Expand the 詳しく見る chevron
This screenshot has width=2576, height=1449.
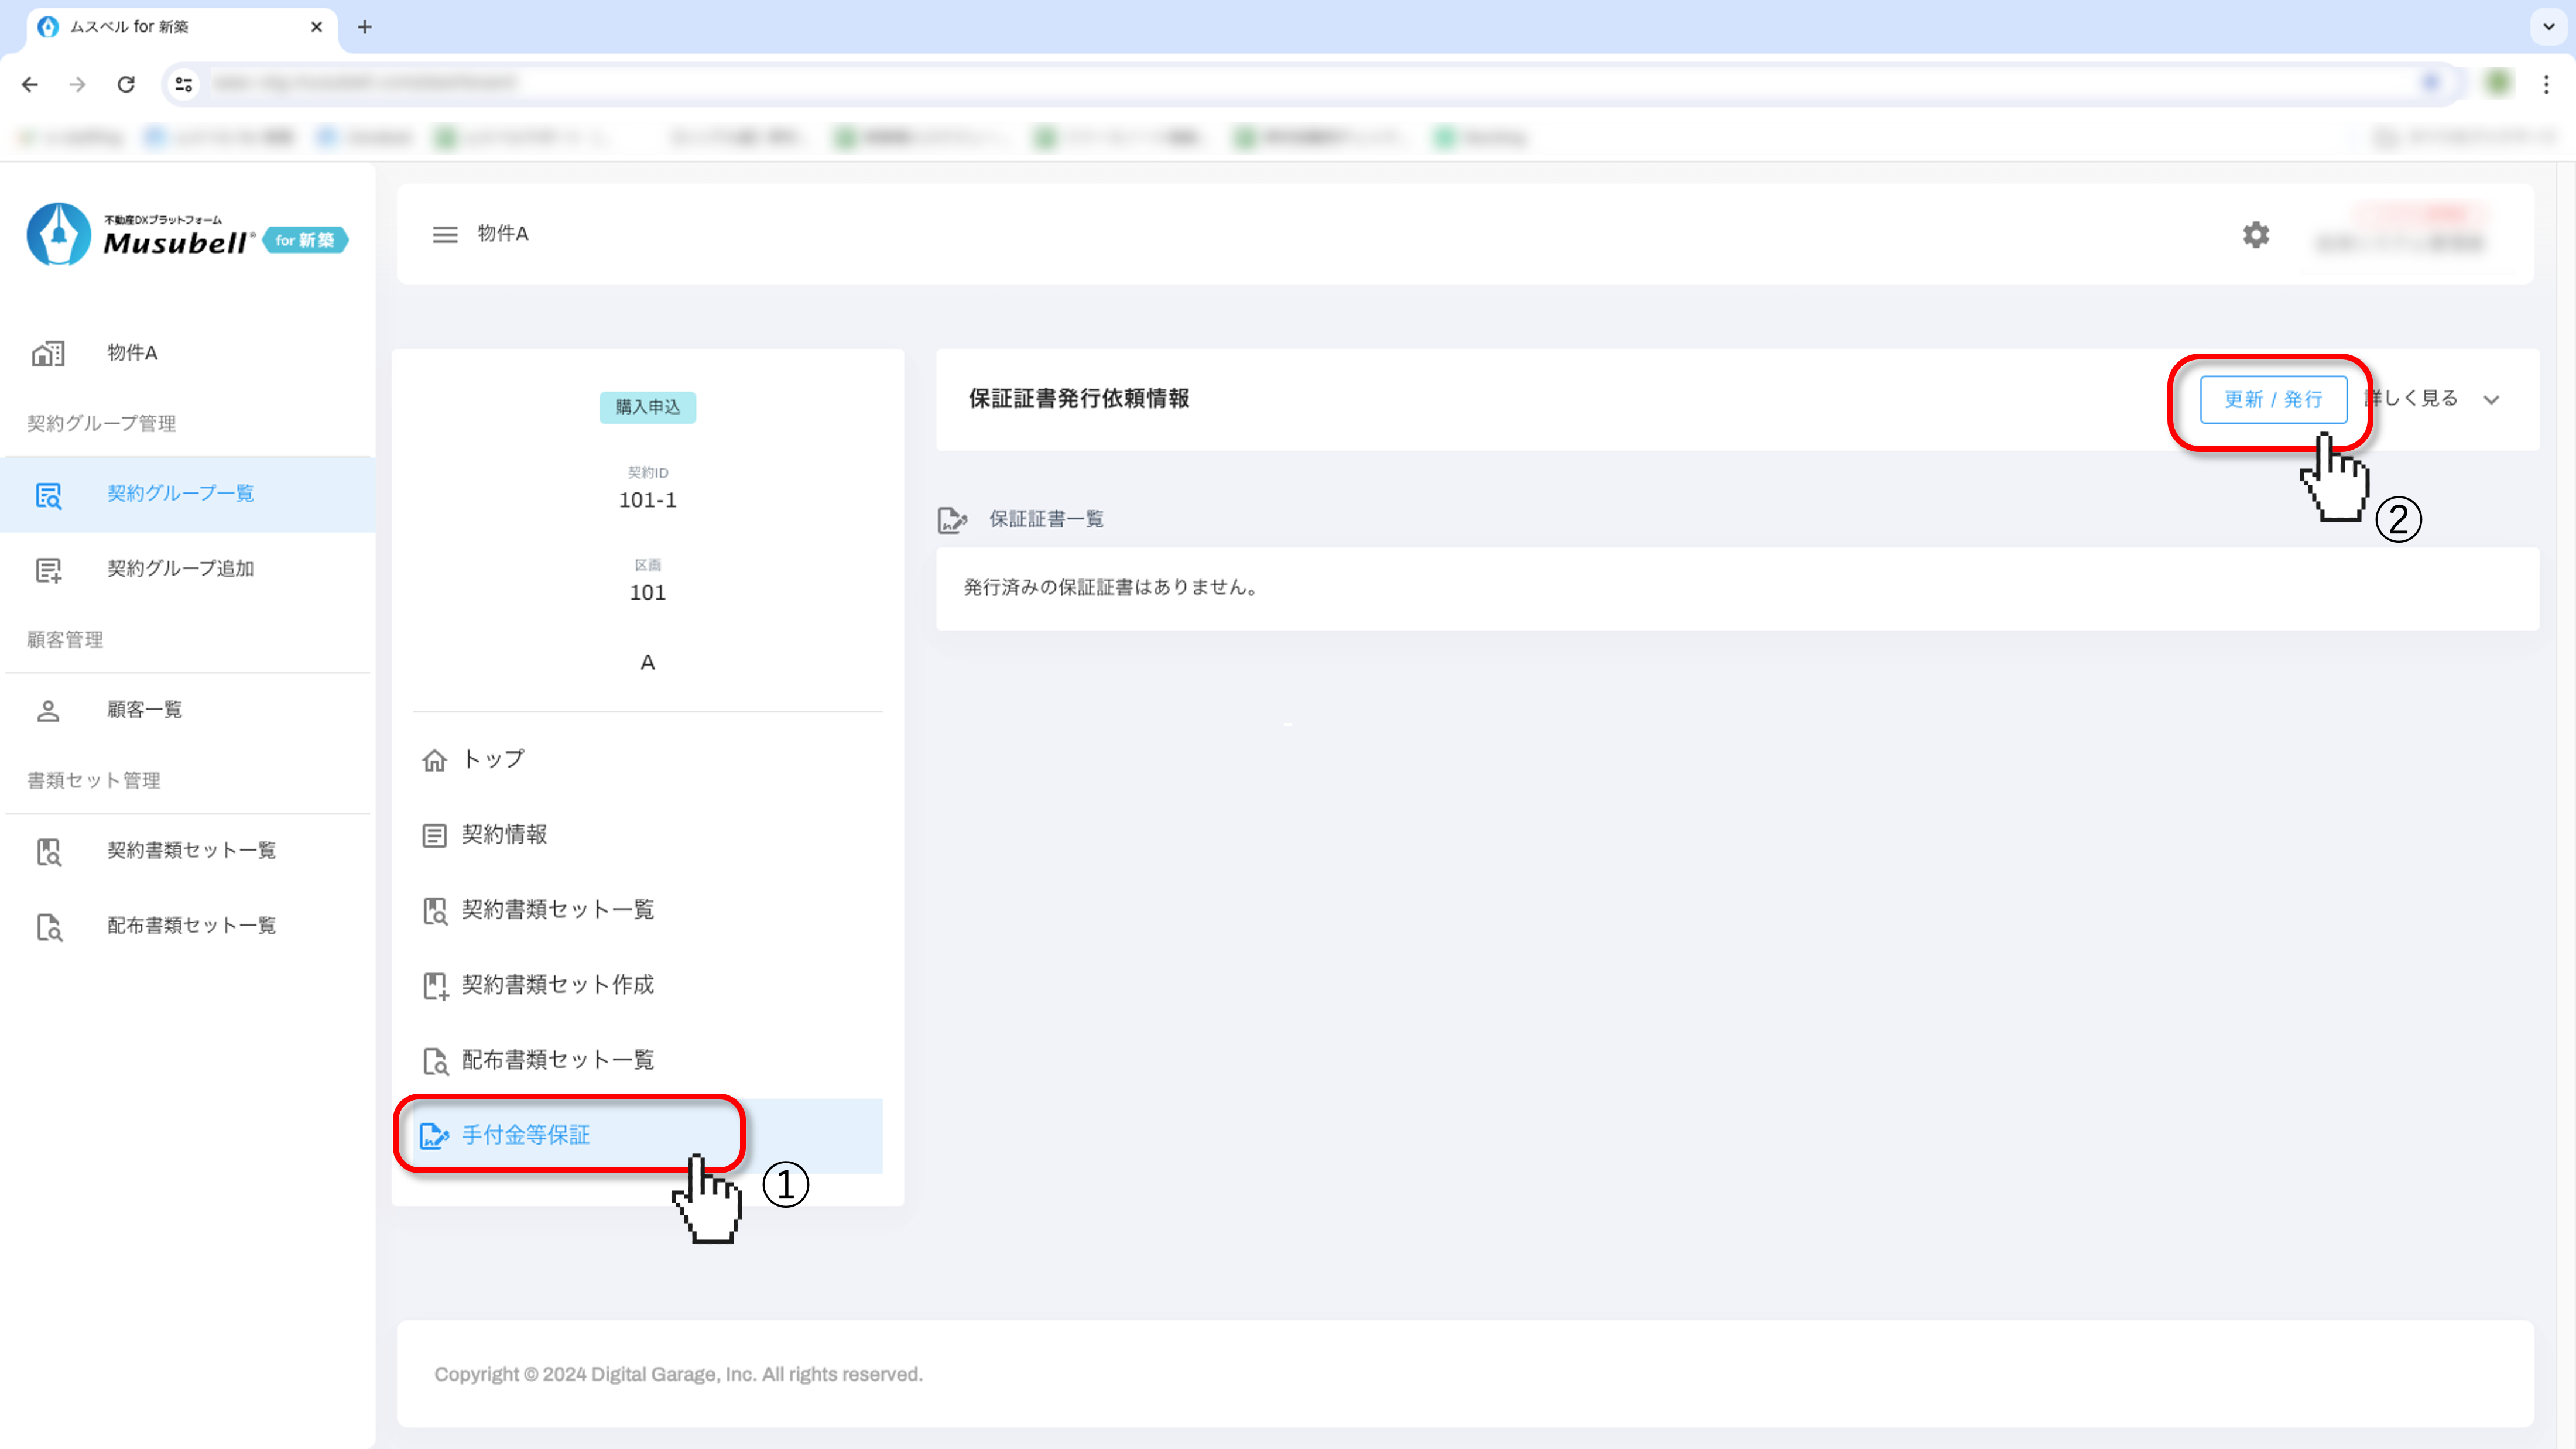(x=2490, y=400)
